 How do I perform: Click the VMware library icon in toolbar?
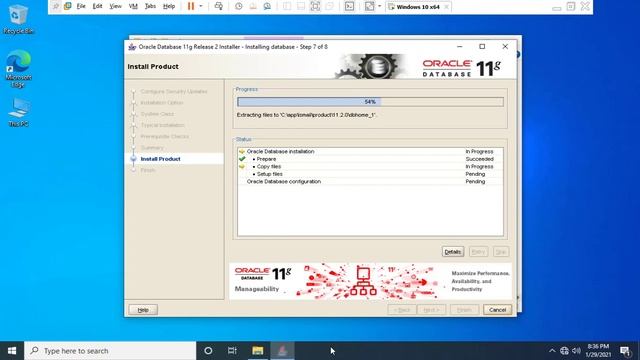click(x=68, y=6)
